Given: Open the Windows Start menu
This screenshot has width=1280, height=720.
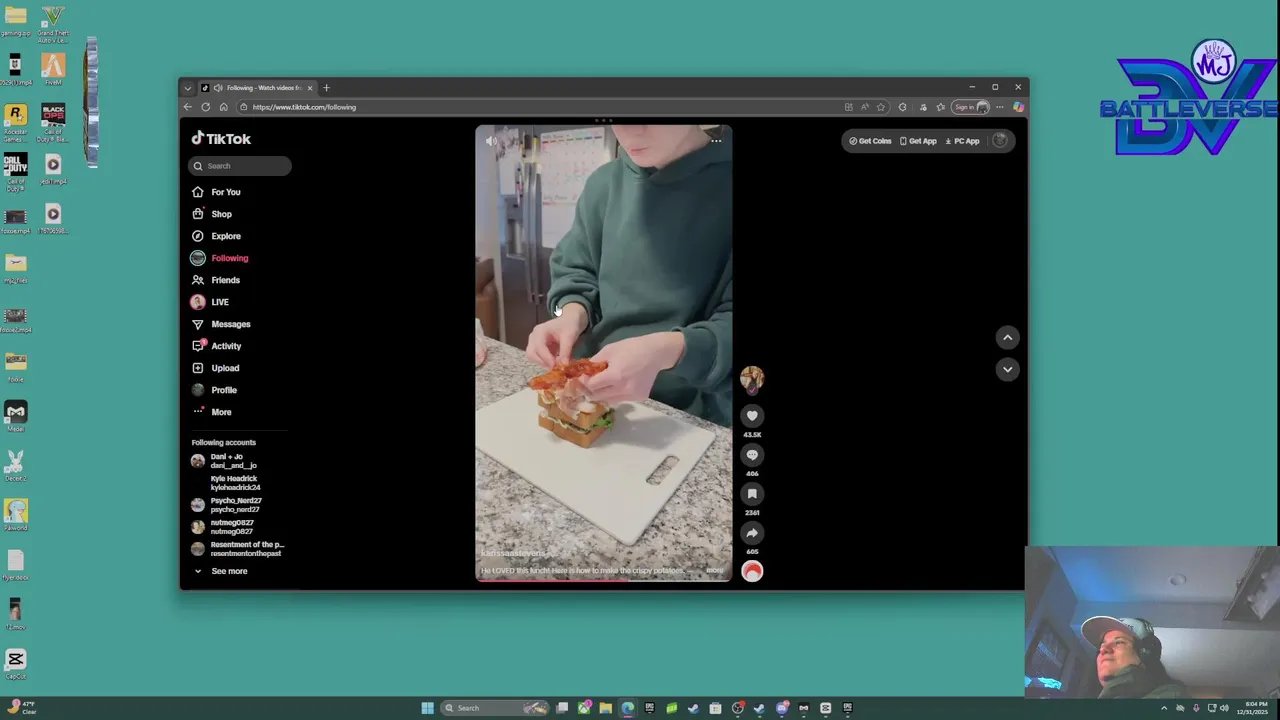Looking at the screenshot, I should point(427,708).
